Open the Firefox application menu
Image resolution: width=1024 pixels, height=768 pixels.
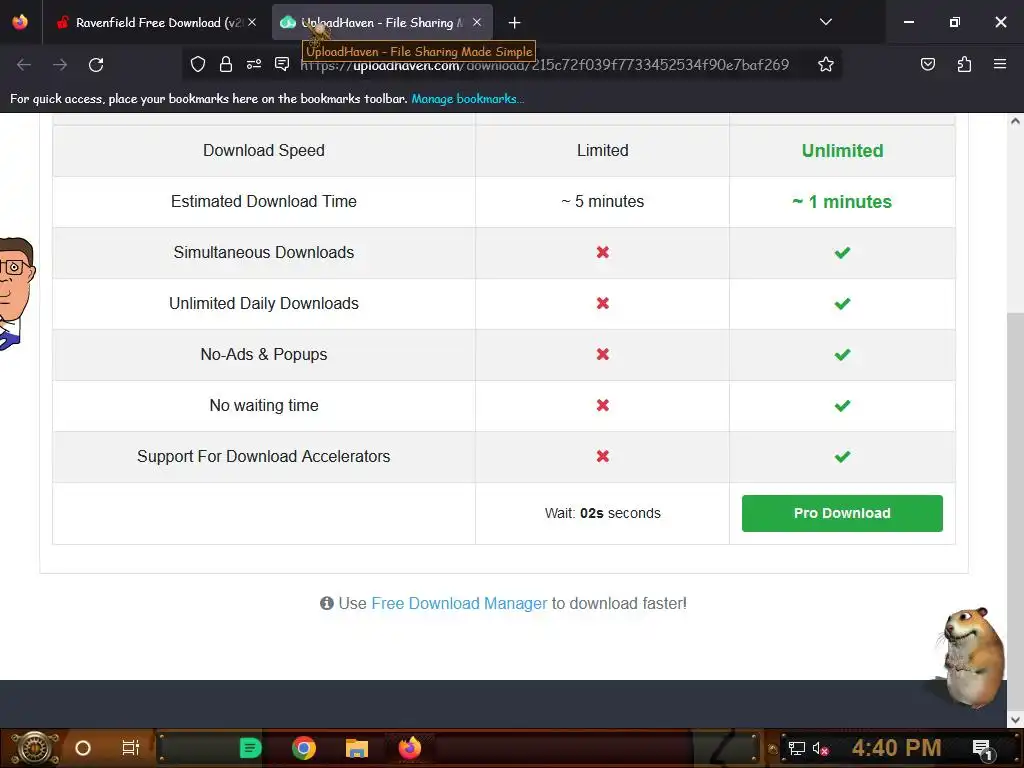tap(1000, 64)
